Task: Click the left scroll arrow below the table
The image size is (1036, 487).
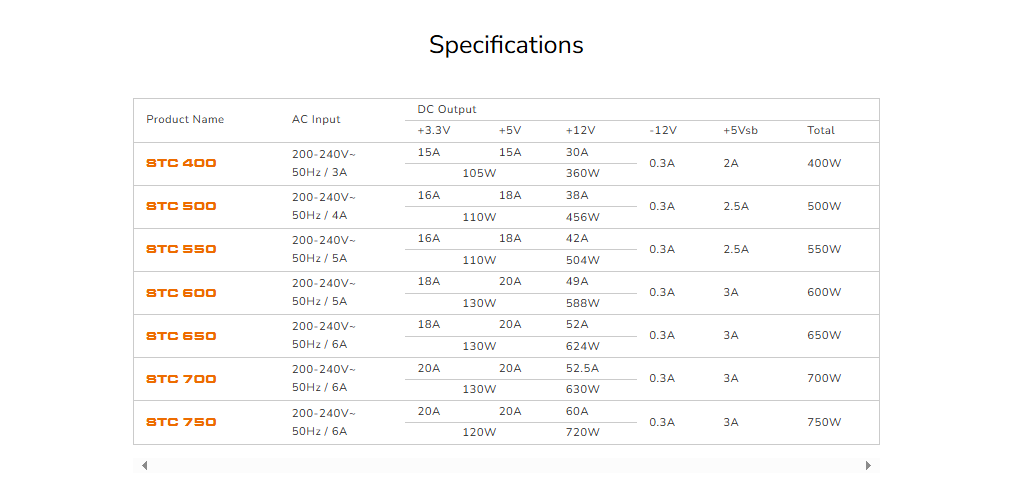Action: [x=145, y=465]
